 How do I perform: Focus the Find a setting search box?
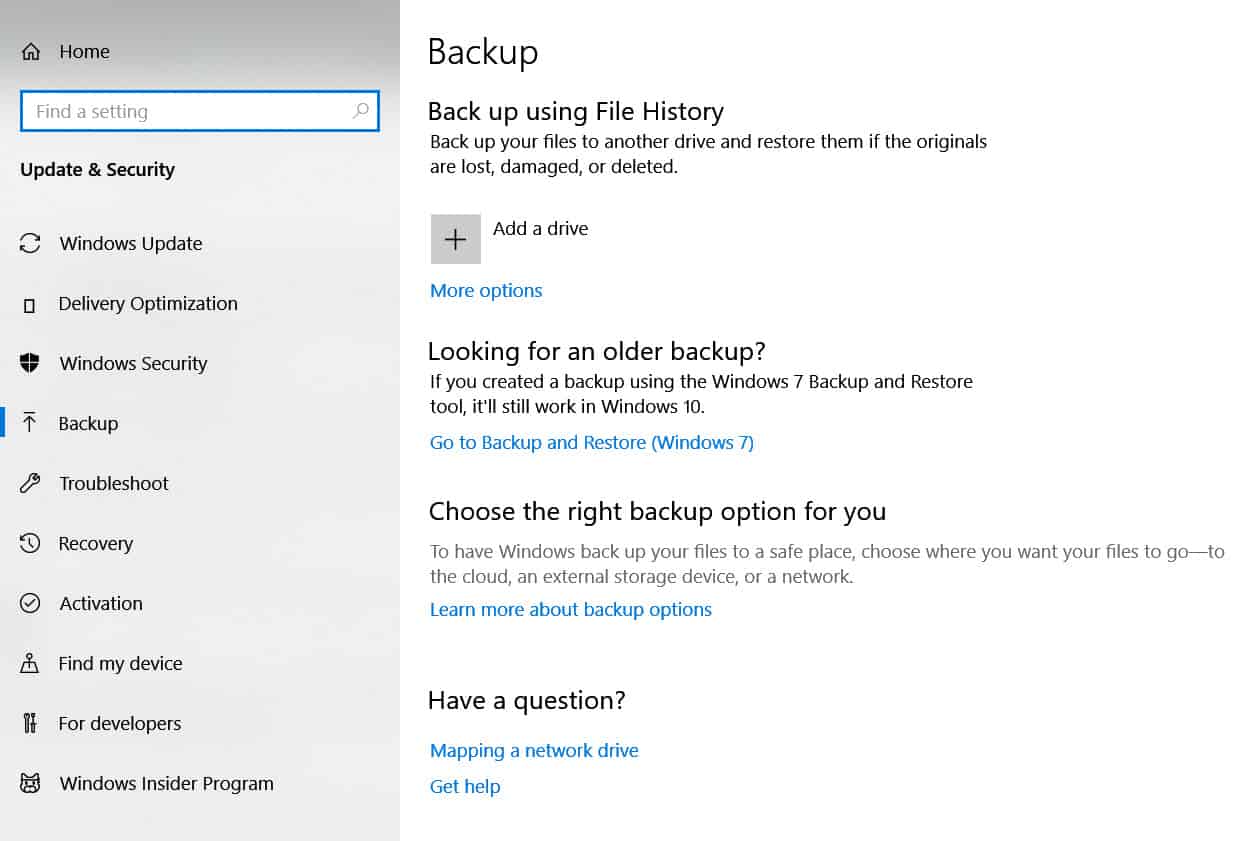tap(185, 112)
